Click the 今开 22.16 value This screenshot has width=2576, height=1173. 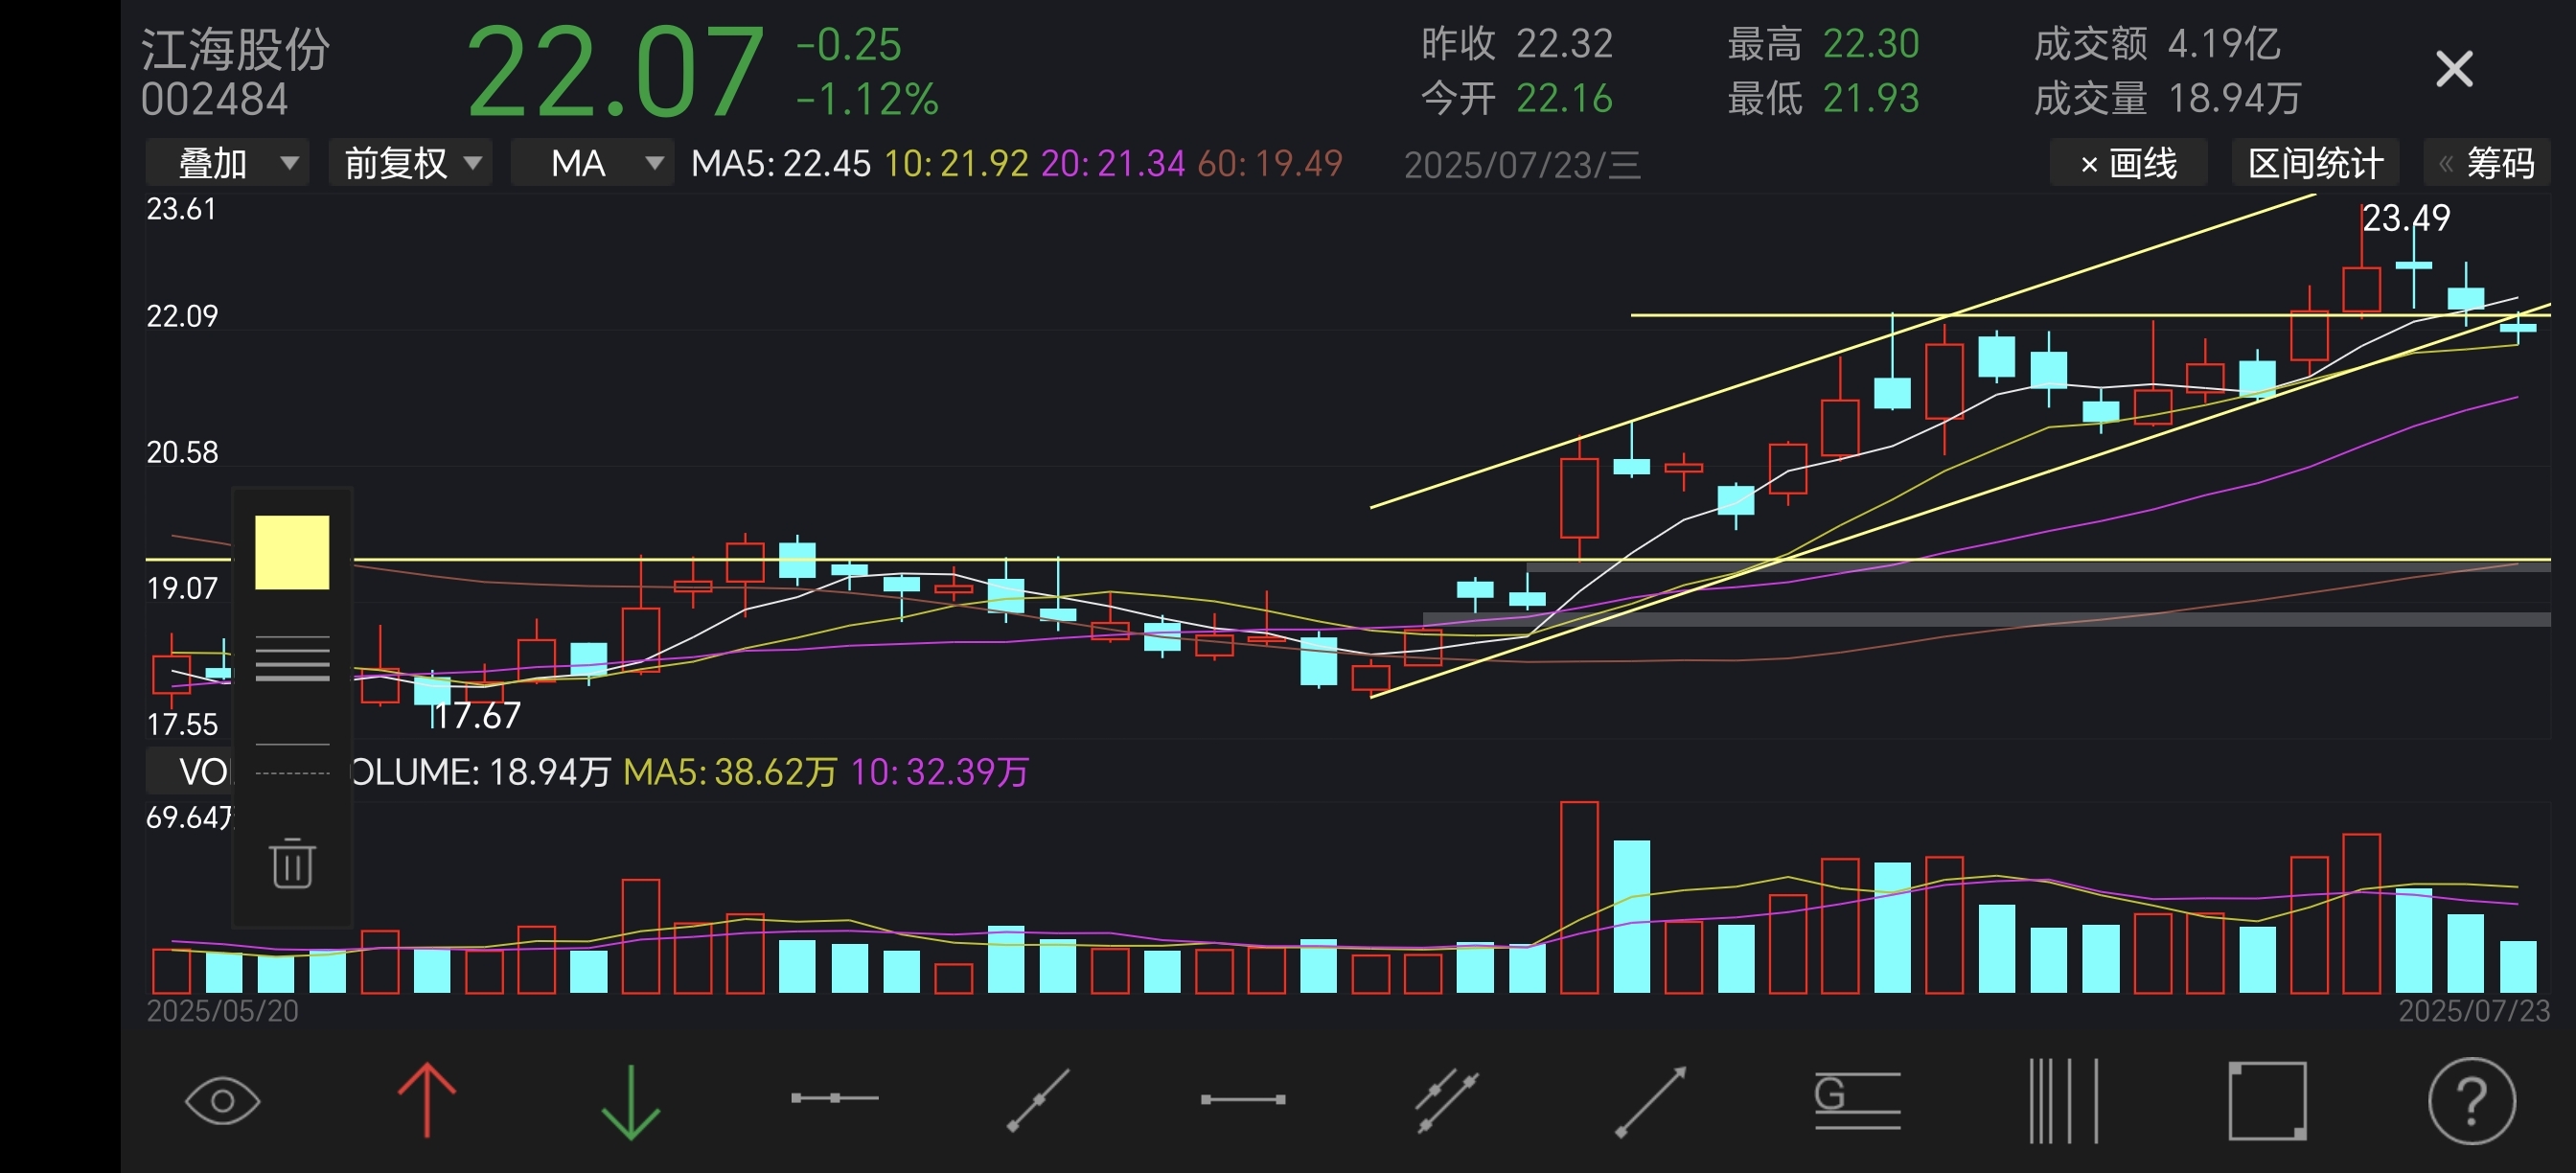1564,99
